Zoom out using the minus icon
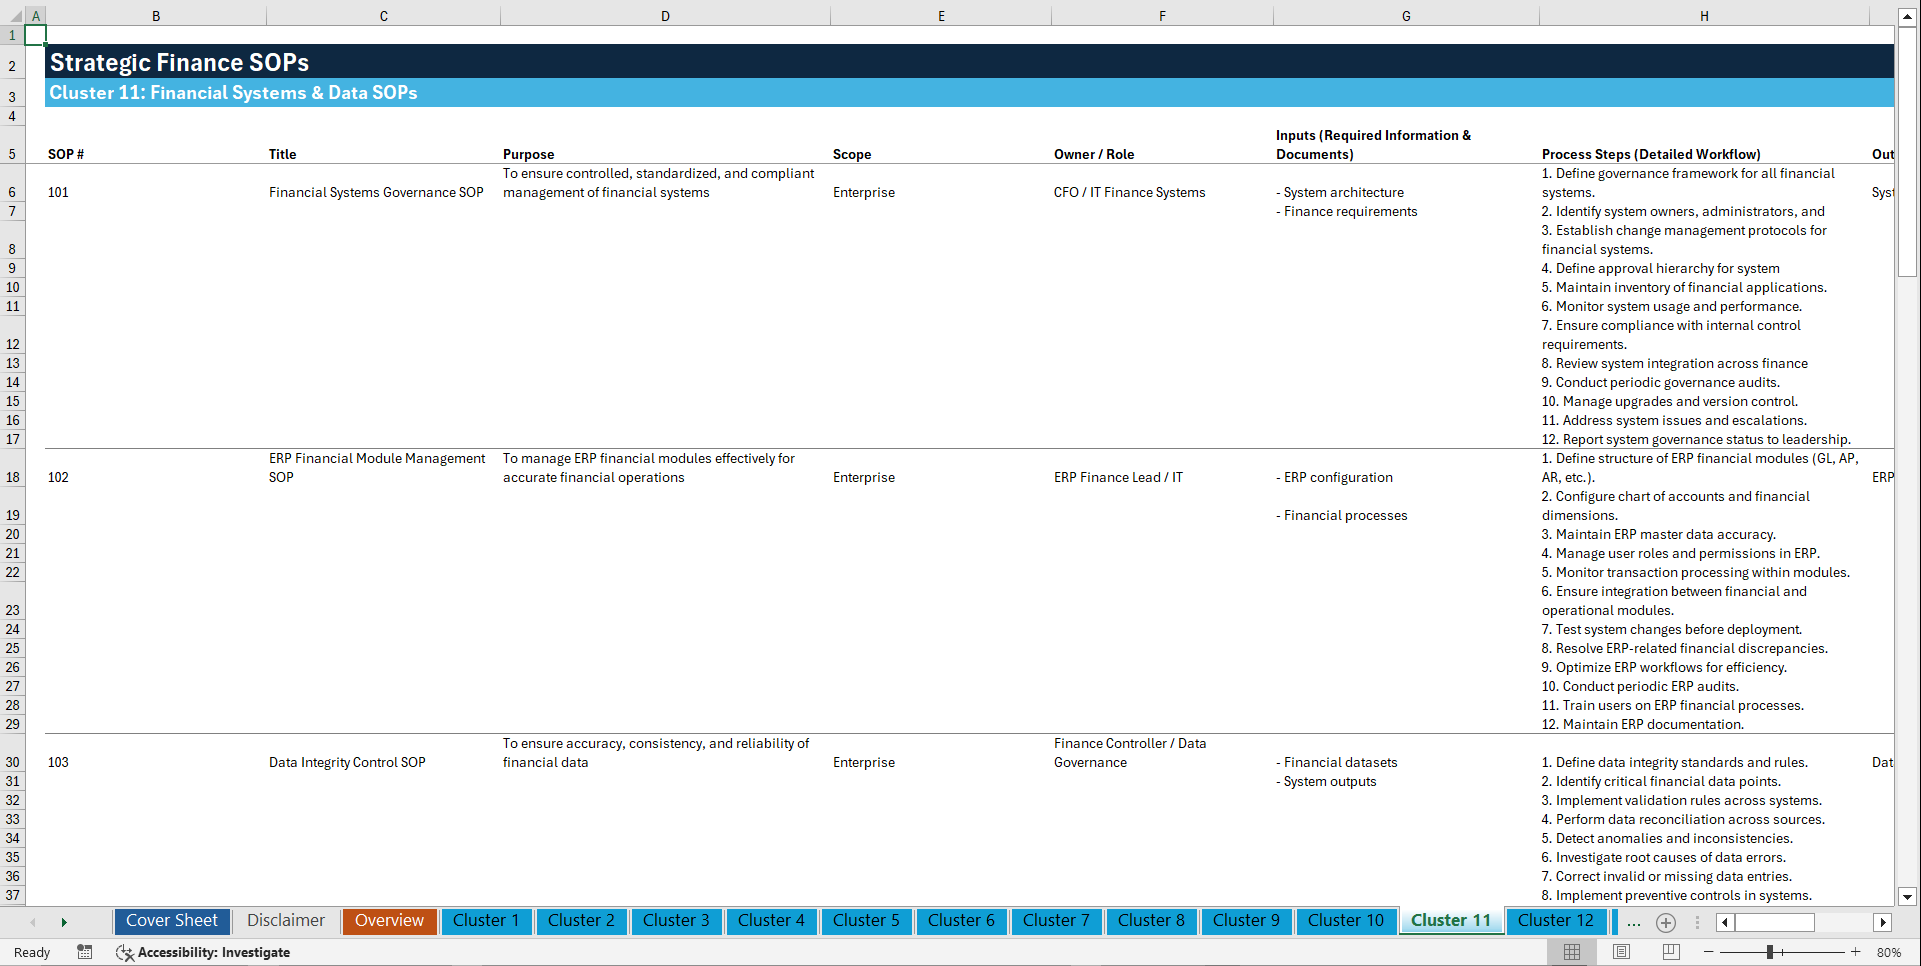Screen dimensions: 1921x966 [1709, 952]
